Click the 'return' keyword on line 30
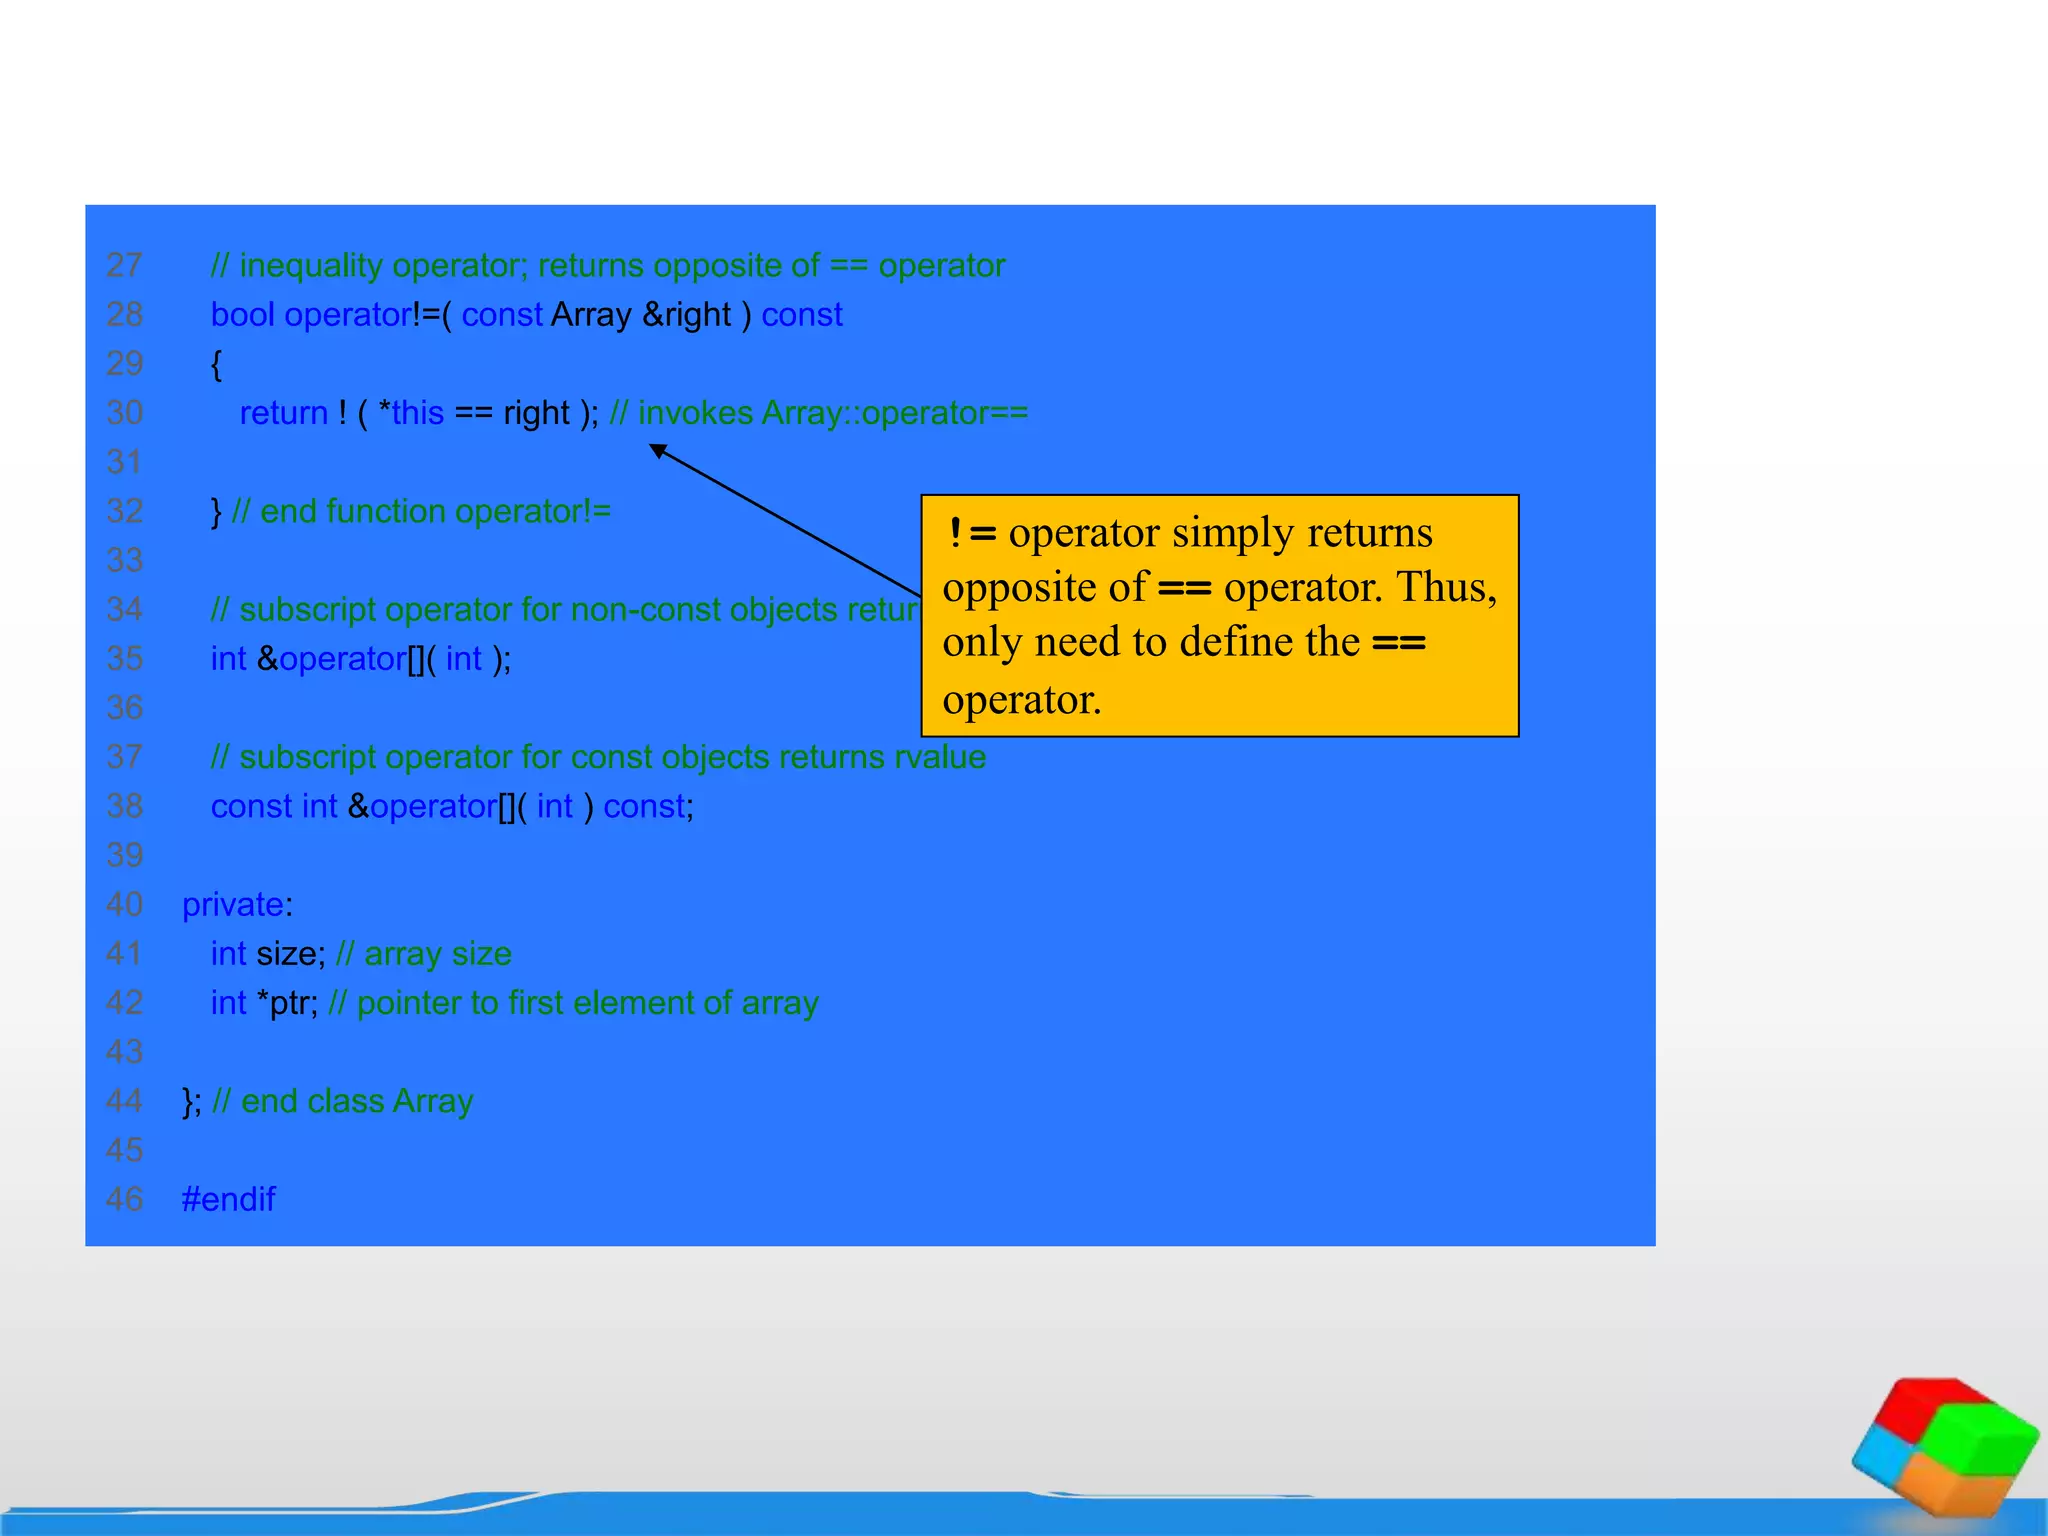 point(284,413)
